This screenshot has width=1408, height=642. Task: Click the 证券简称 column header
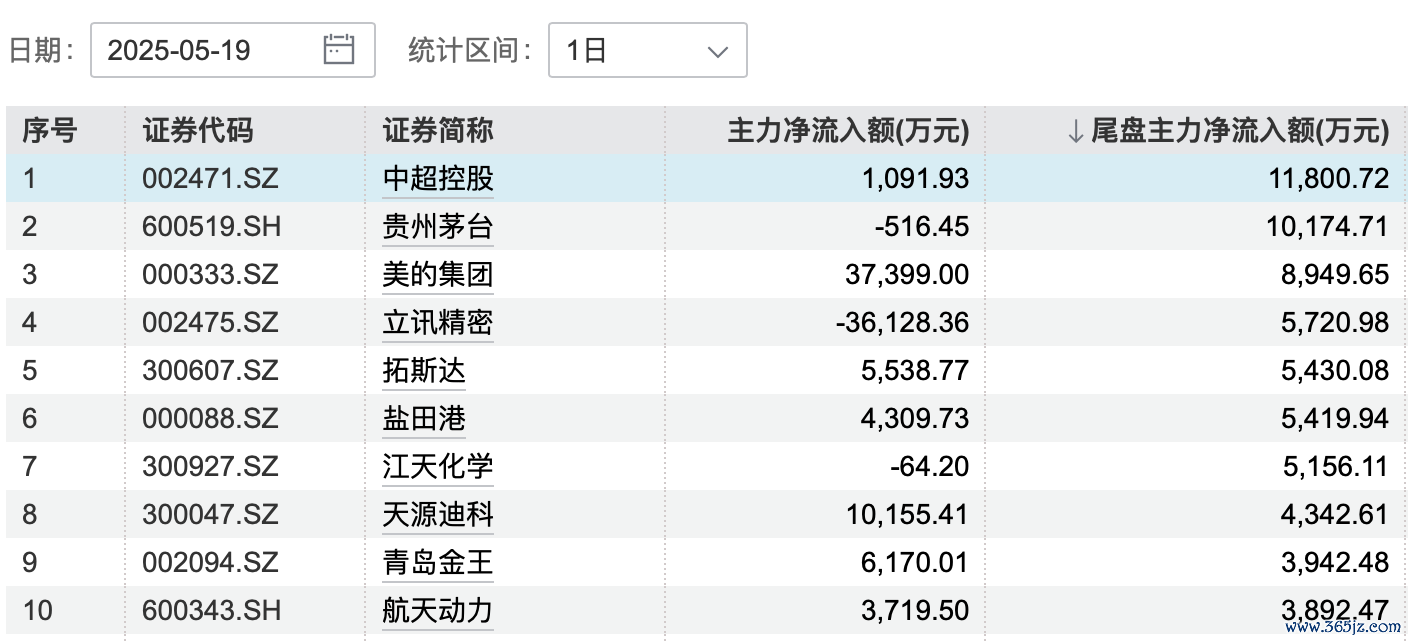click(438, 131)
